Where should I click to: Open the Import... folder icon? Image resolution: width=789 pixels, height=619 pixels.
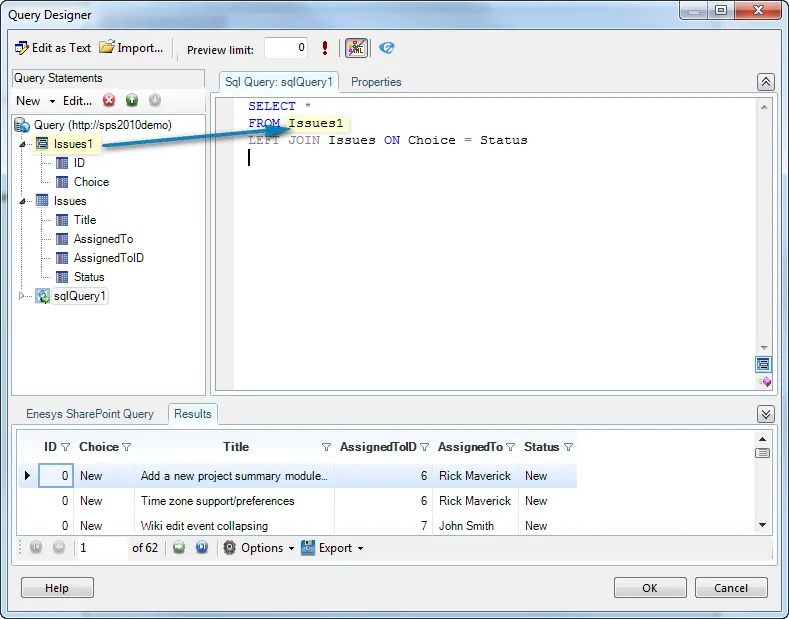107,48
